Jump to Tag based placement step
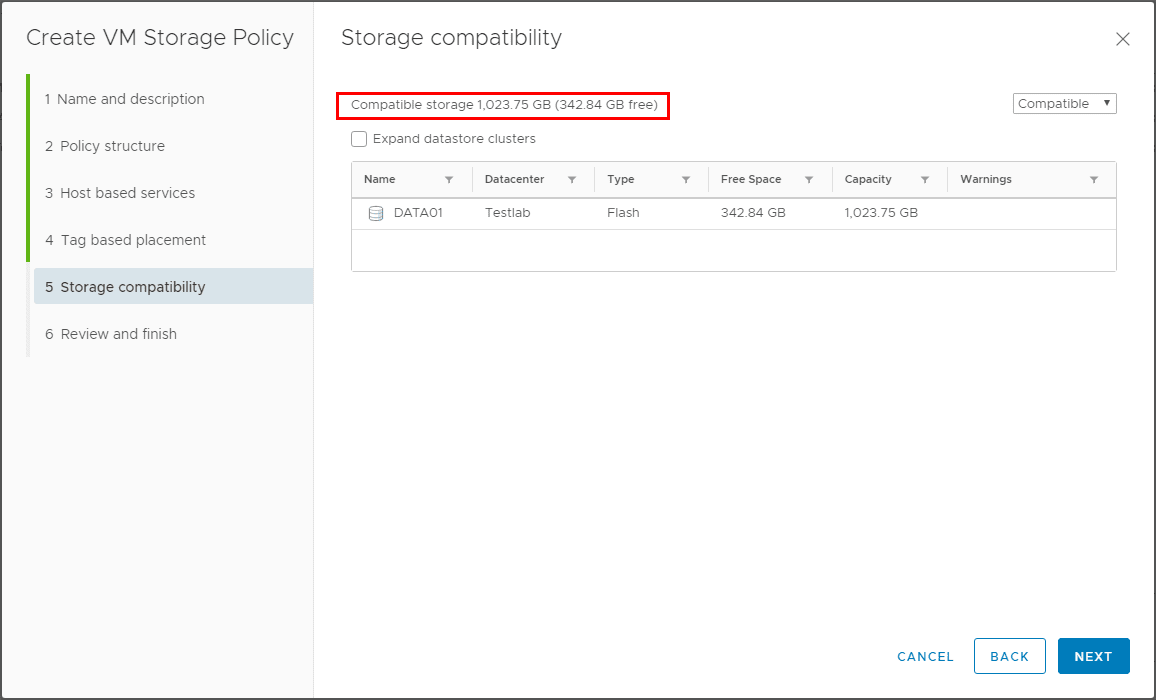 click(133, 240)
